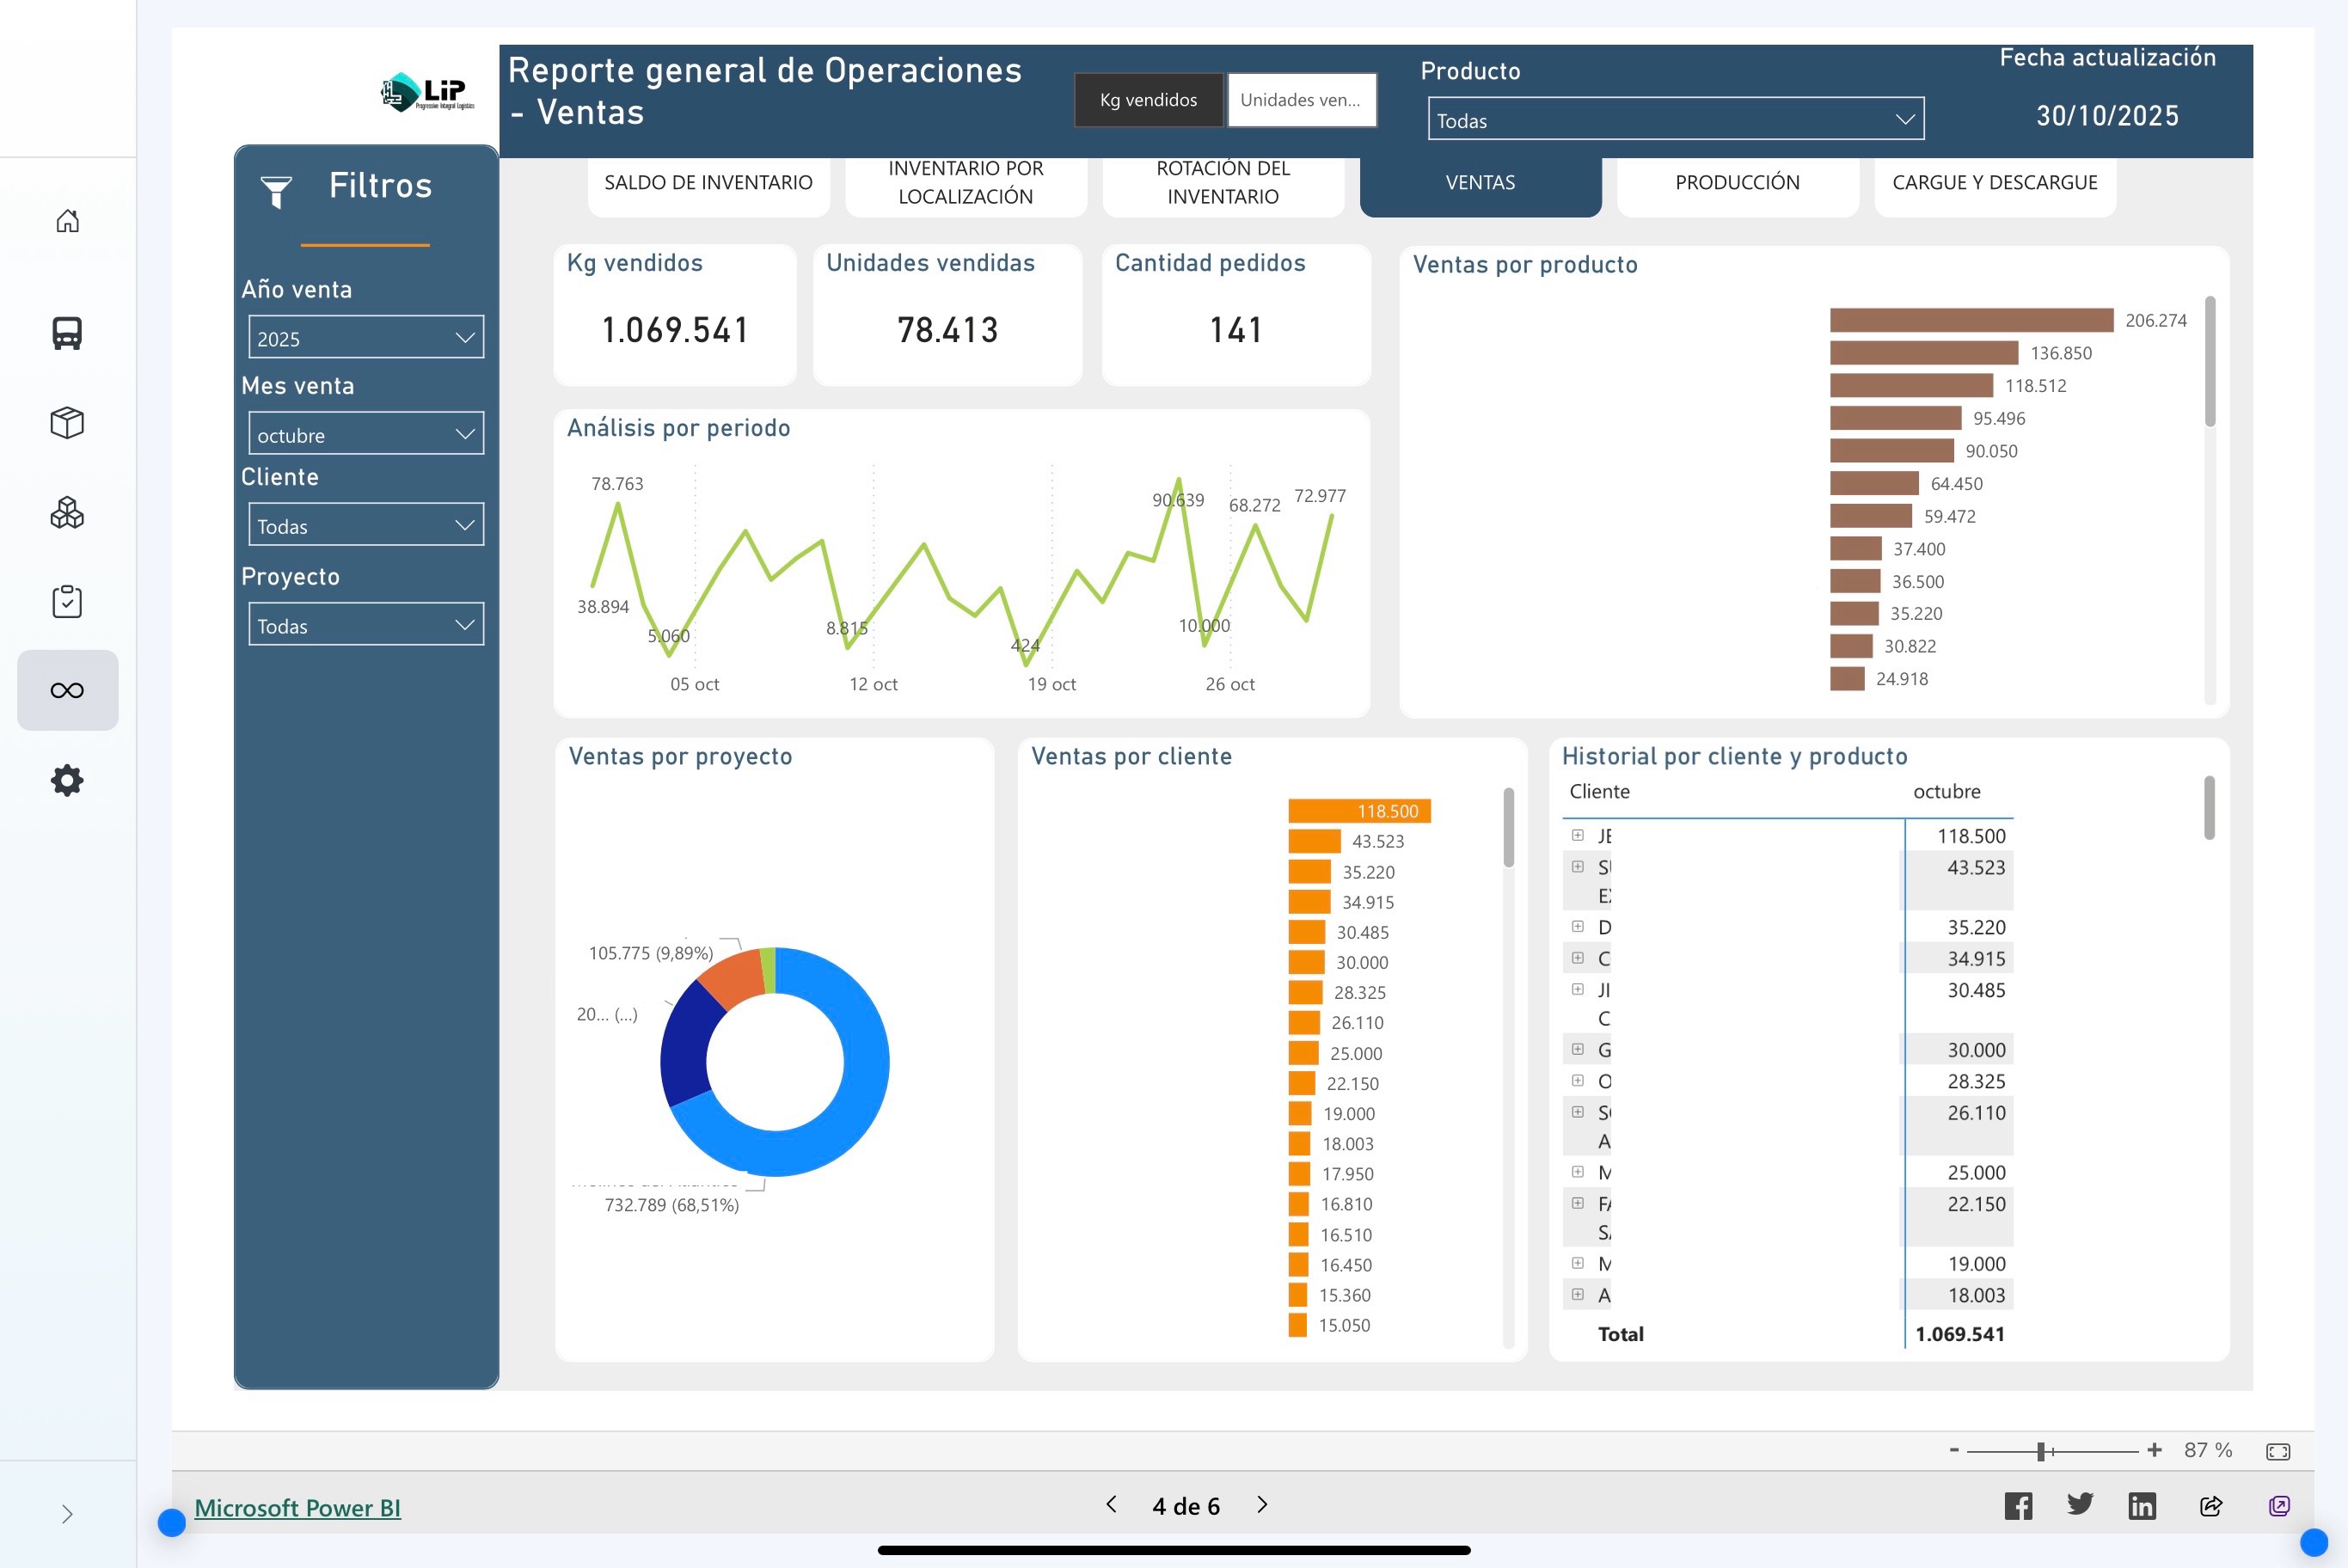The width and height of the screenshot is (2348, 1568).
Task: Select the home icon in the sidebar
Action: (x=66, y=221)
